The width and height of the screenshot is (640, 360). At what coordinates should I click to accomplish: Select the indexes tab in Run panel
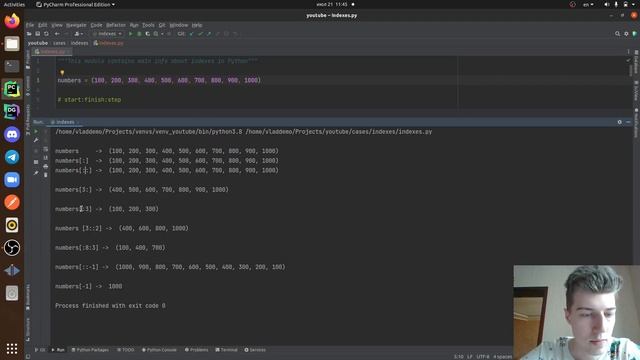point(64,122)
